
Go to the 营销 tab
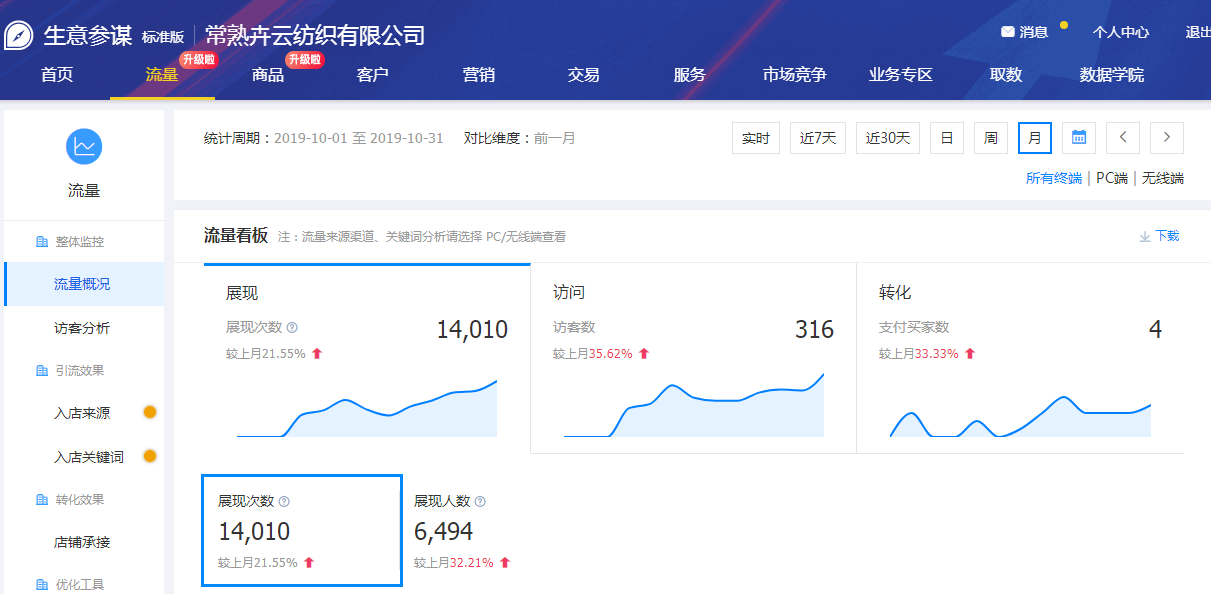[x=478, y=75]
